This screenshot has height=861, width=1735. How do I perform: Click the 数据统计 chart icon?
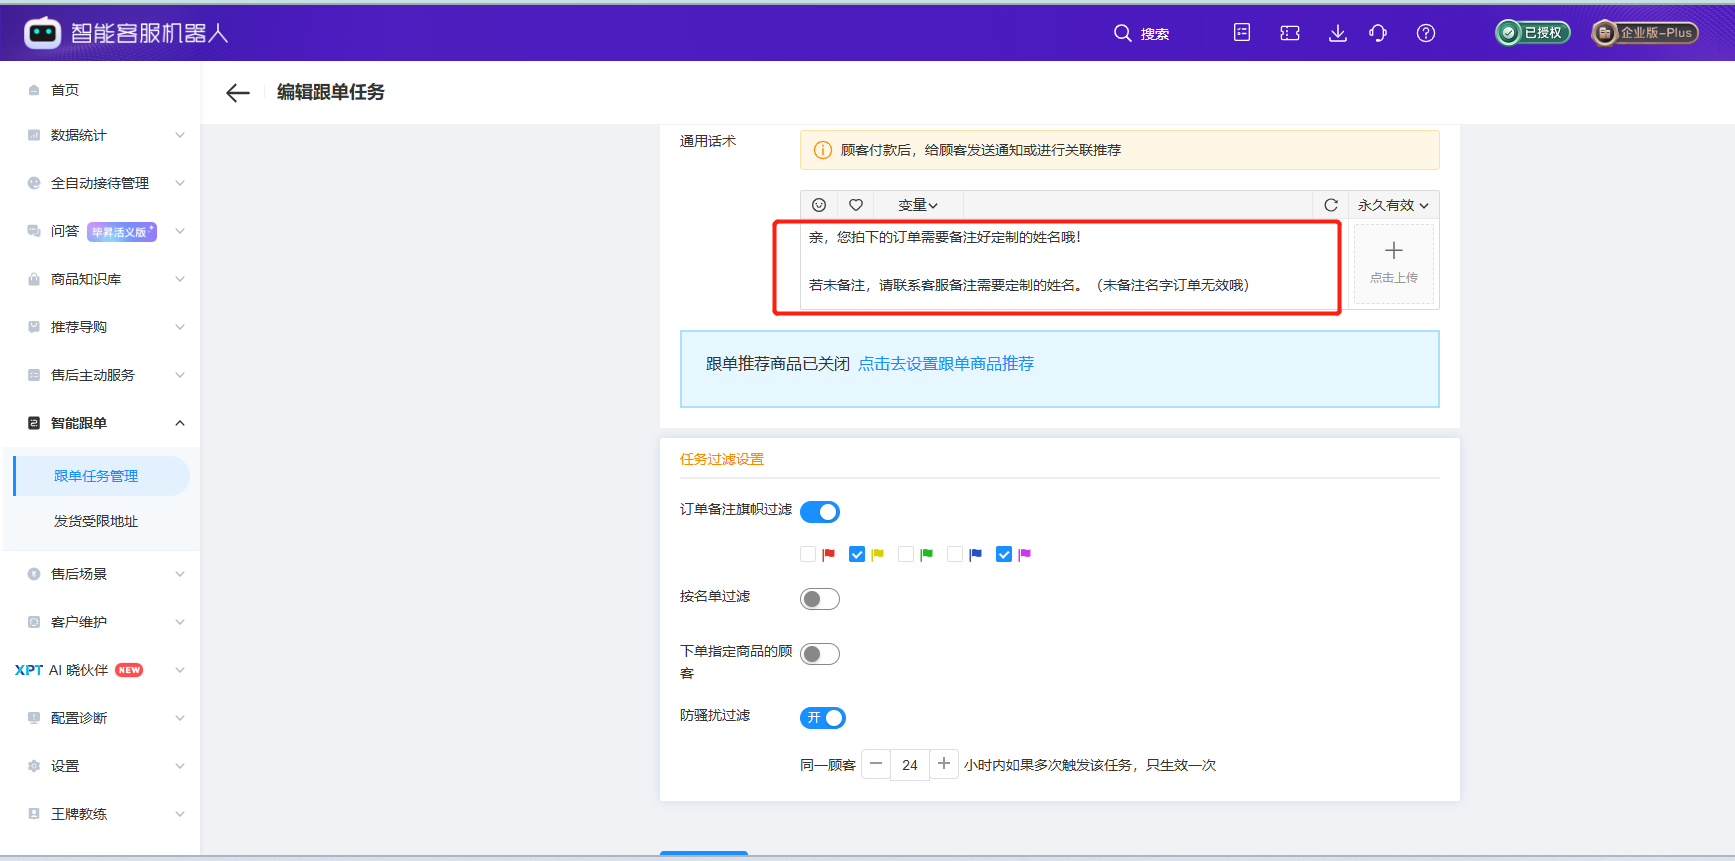point(34,135)
